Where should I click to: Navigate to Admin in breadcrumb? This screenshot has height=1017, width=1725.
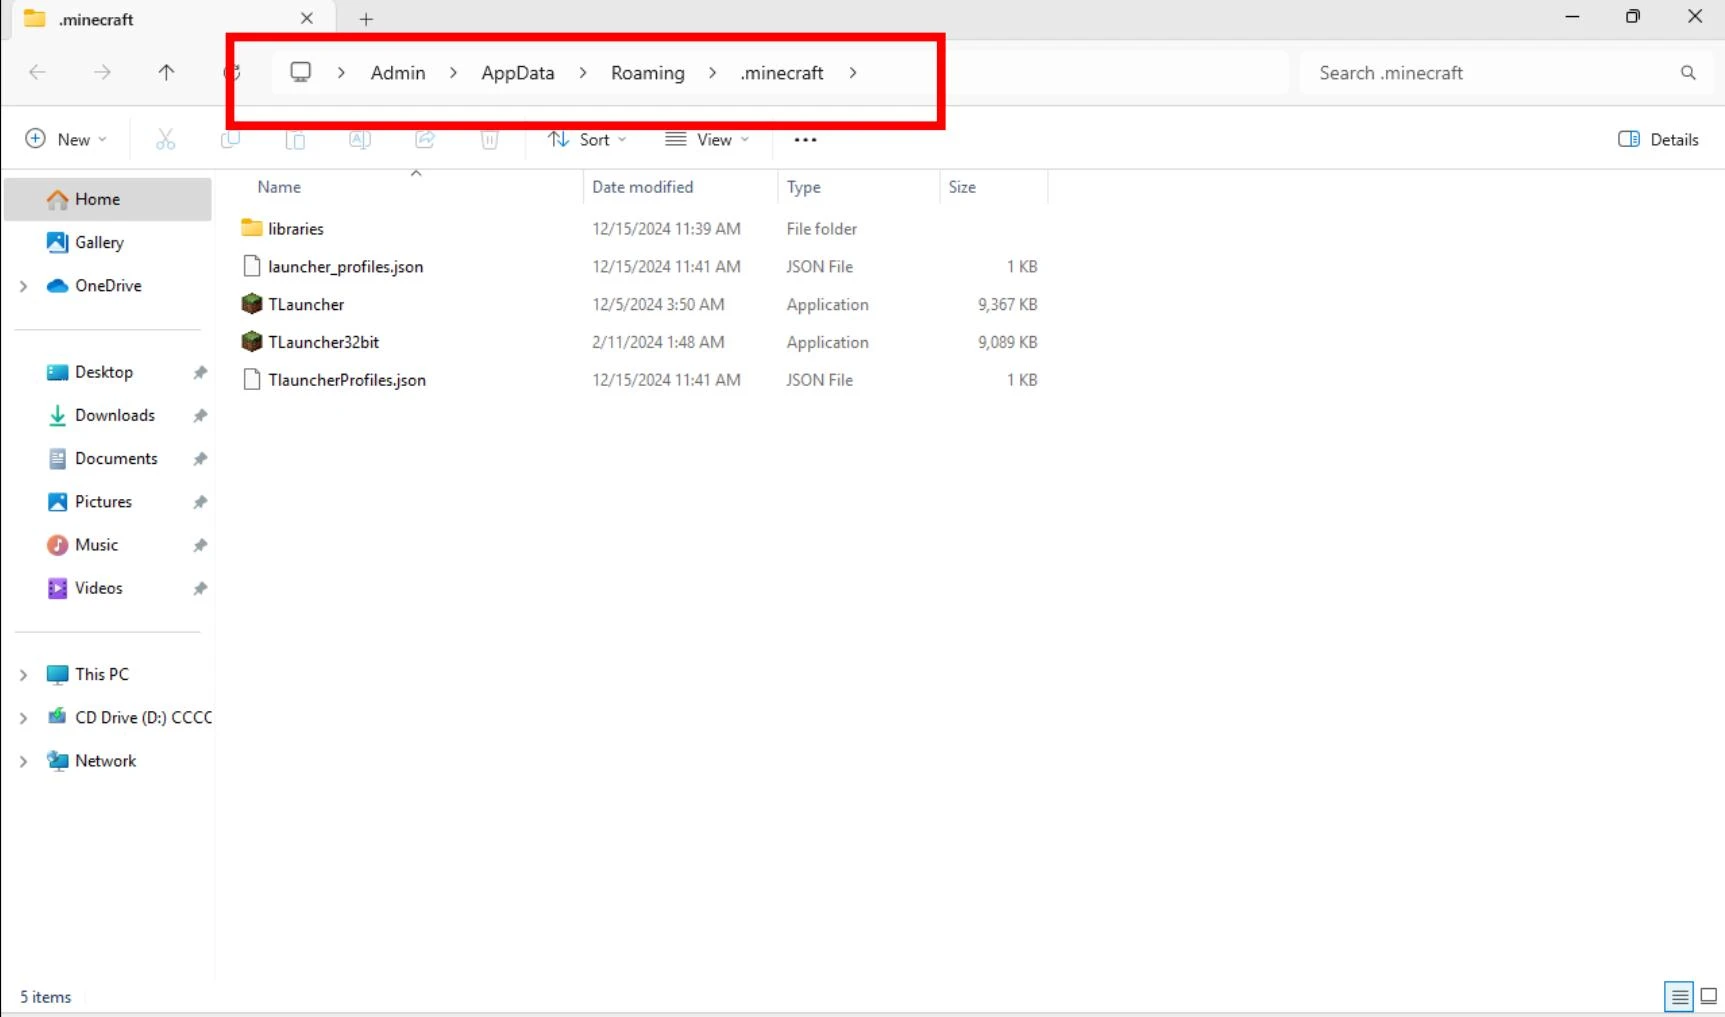click(x=398, y=73)
